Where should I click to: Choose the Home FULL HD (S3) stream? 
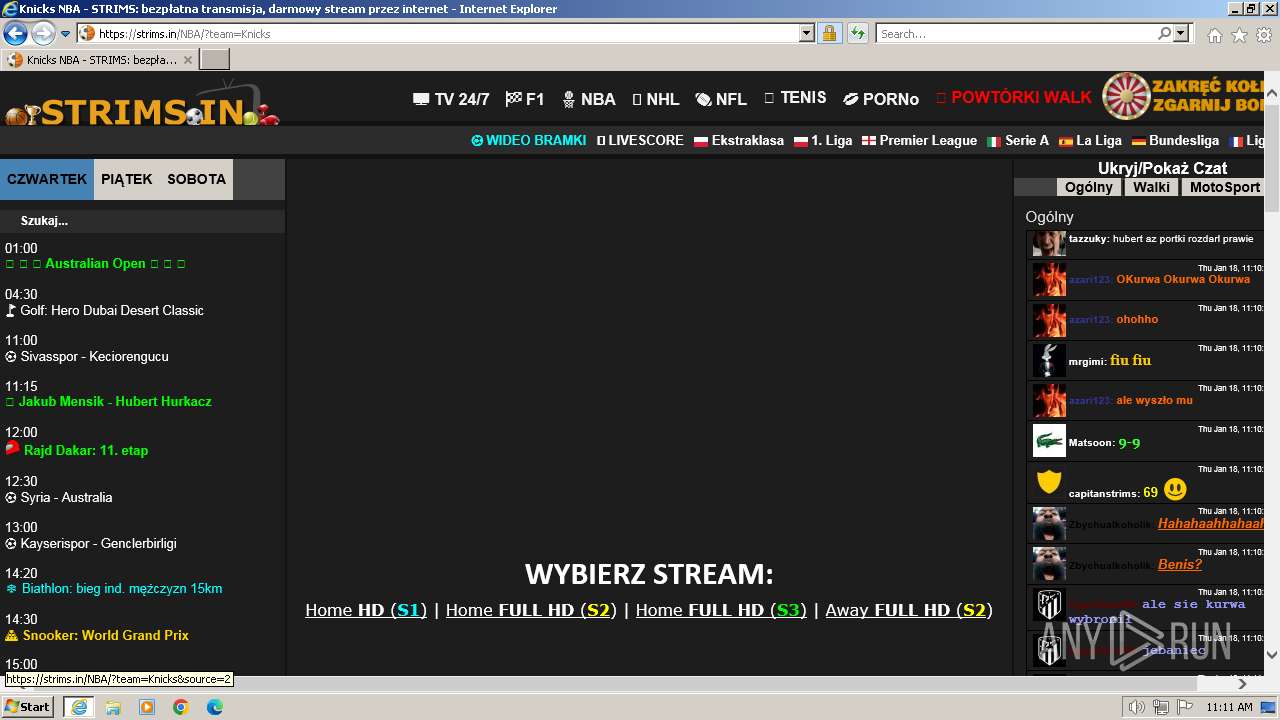721,610
